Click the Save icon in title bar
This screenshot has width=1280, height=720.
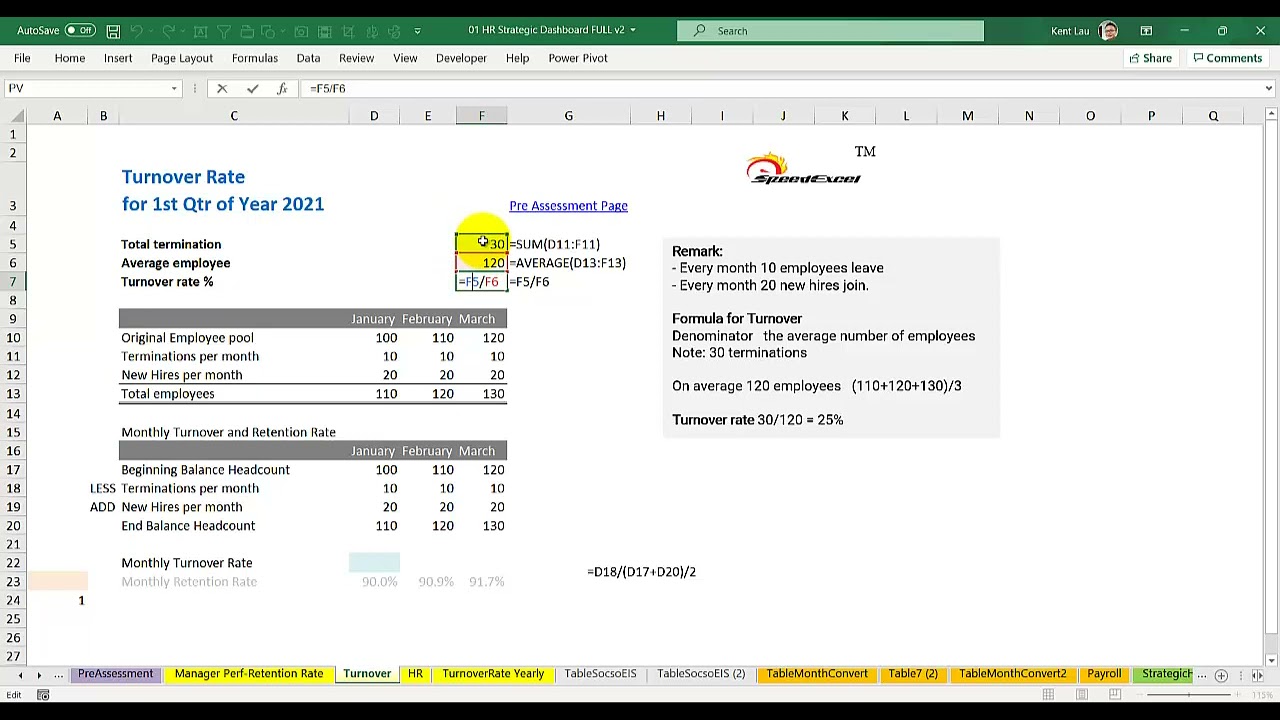click(113, 31)
